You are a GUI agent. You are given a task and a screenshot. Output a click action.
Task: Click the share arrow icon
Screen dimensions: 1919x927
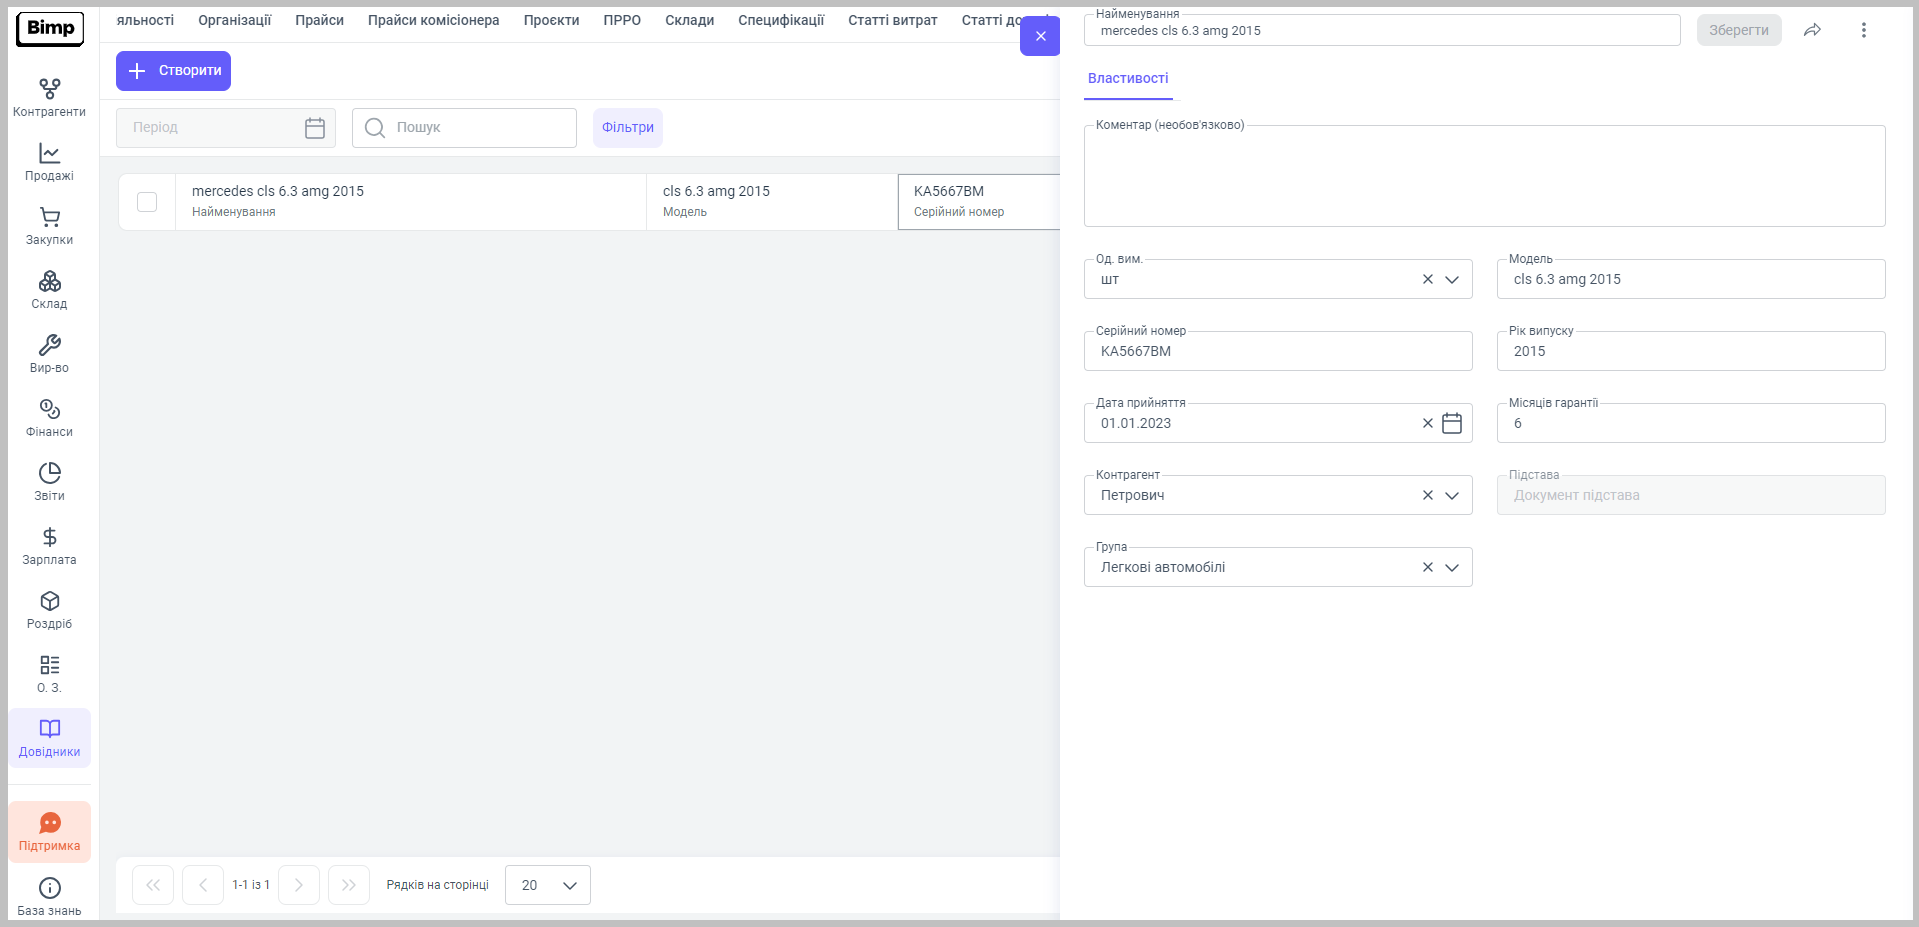coord(1812,30)
